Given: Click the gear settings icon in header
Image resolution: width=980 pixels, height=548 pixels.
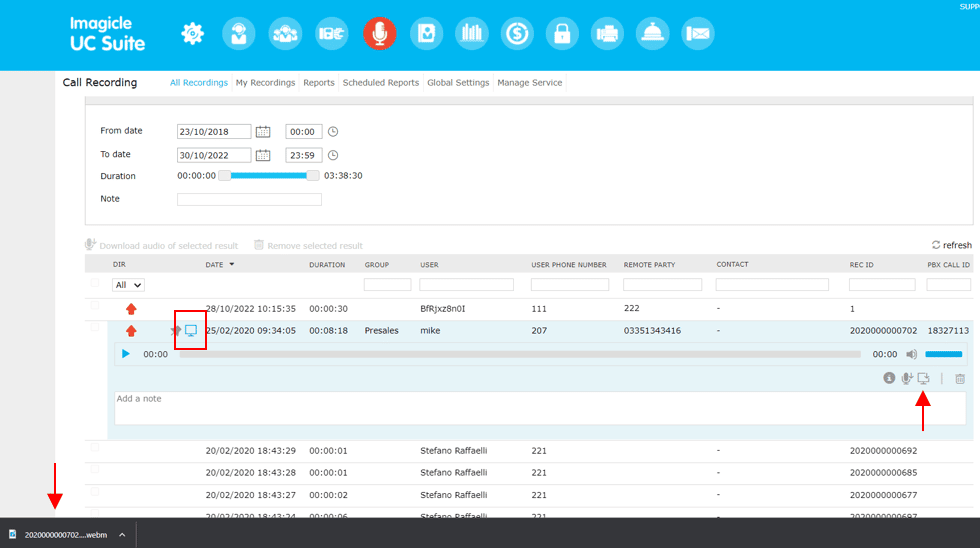Looking at the screenshot, I should 192,34.
